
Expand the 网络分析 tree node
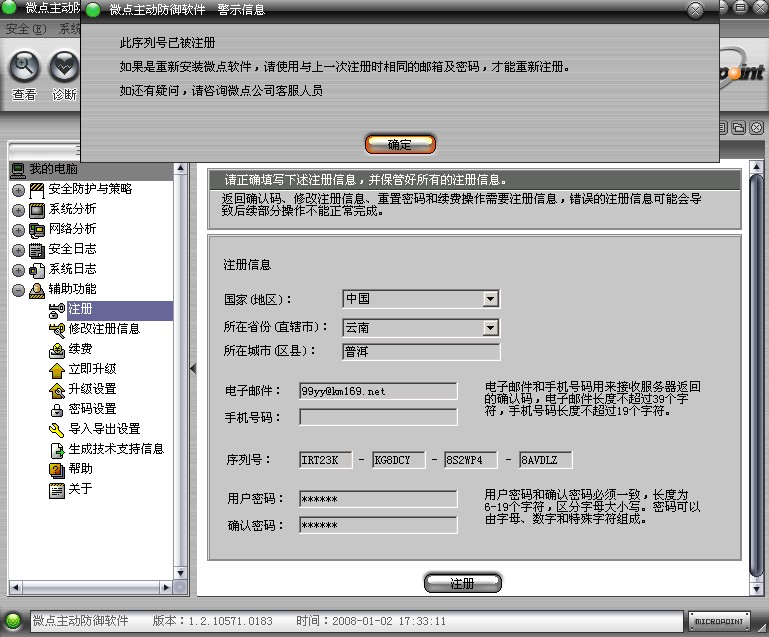(18, 230)
